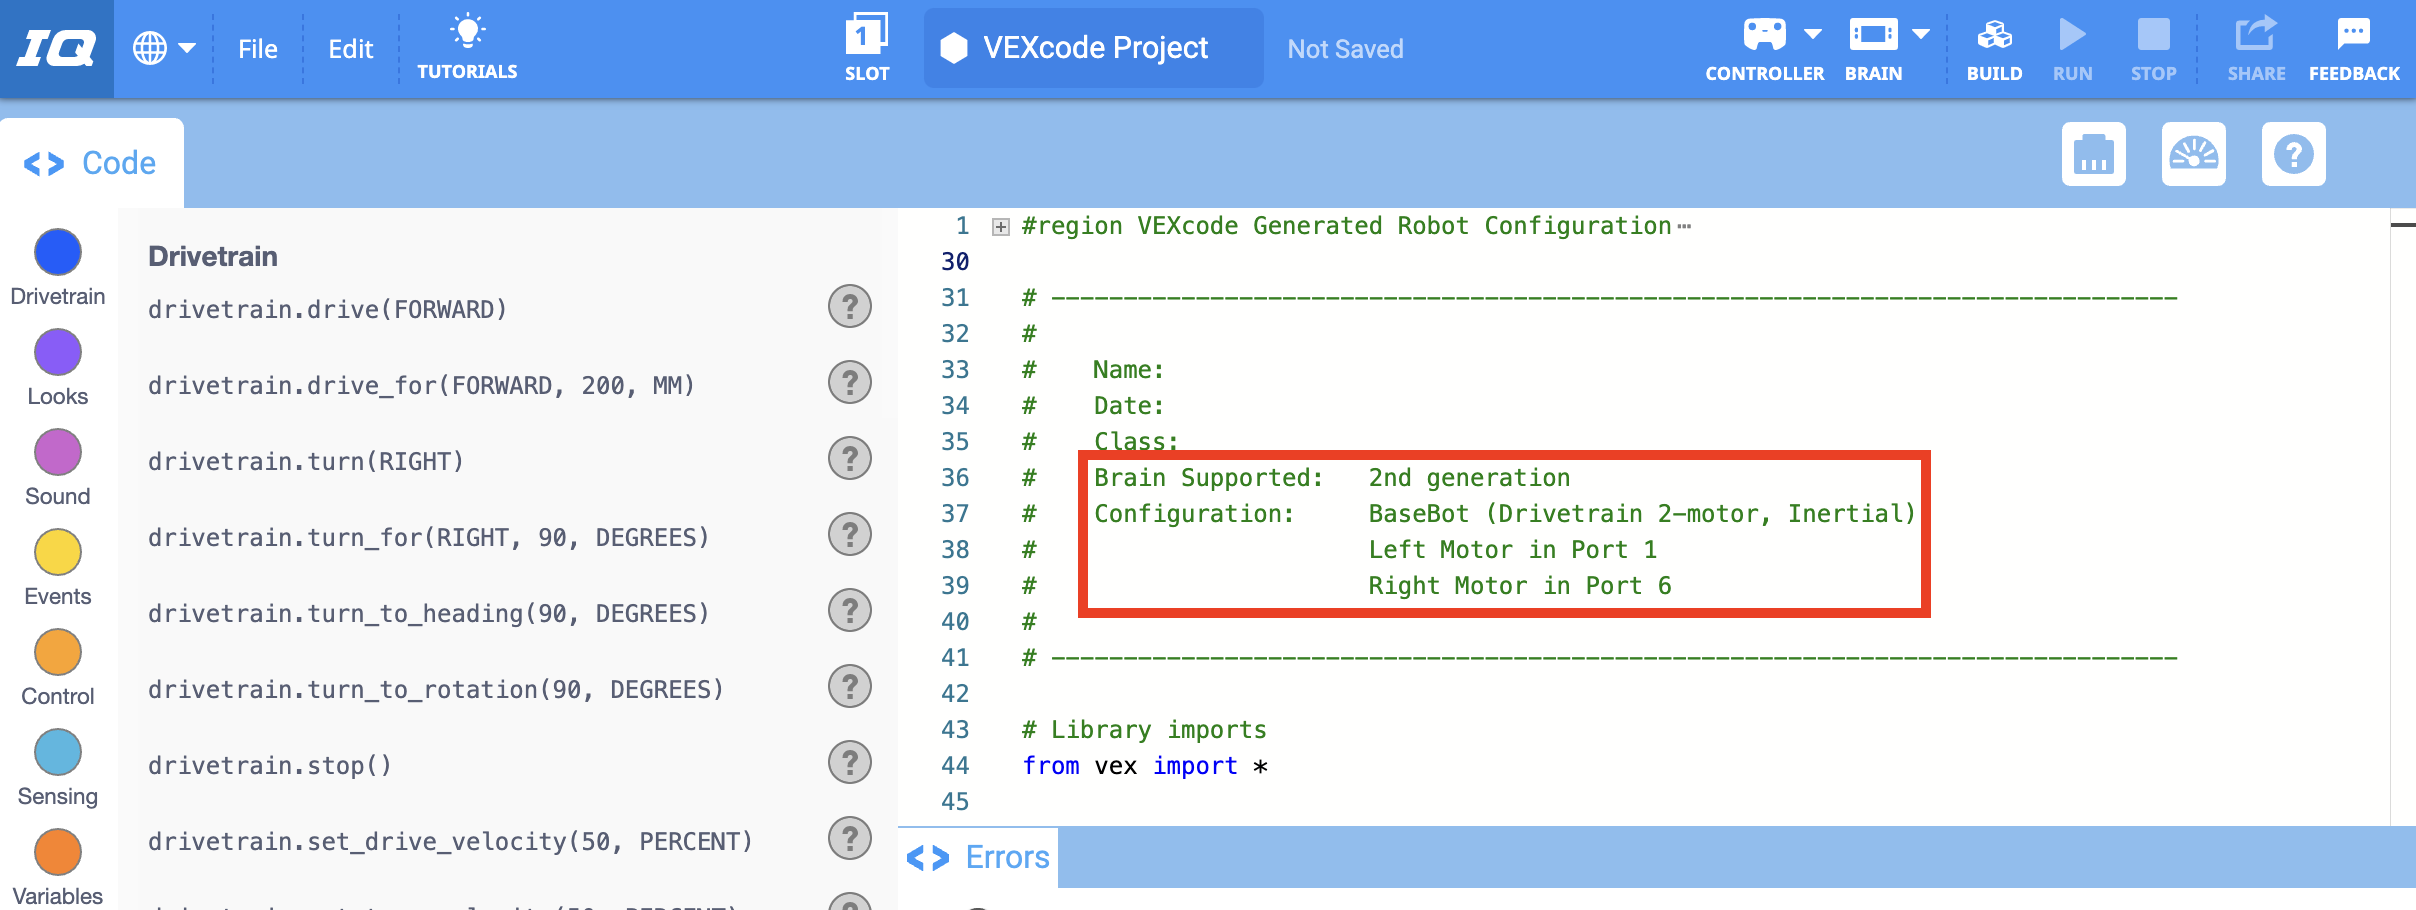
Task: Select the Sound command category
Action: [x=57, y=451]
